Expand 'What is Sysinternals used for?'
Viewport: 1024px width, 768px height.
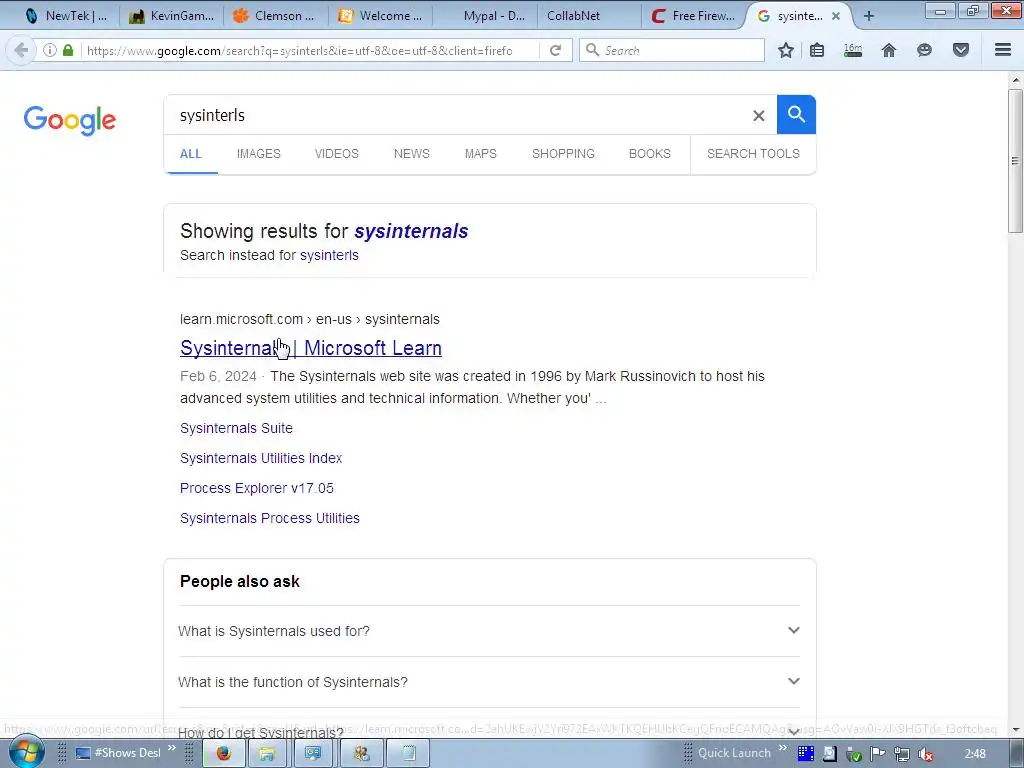click(x=489, y=631)
